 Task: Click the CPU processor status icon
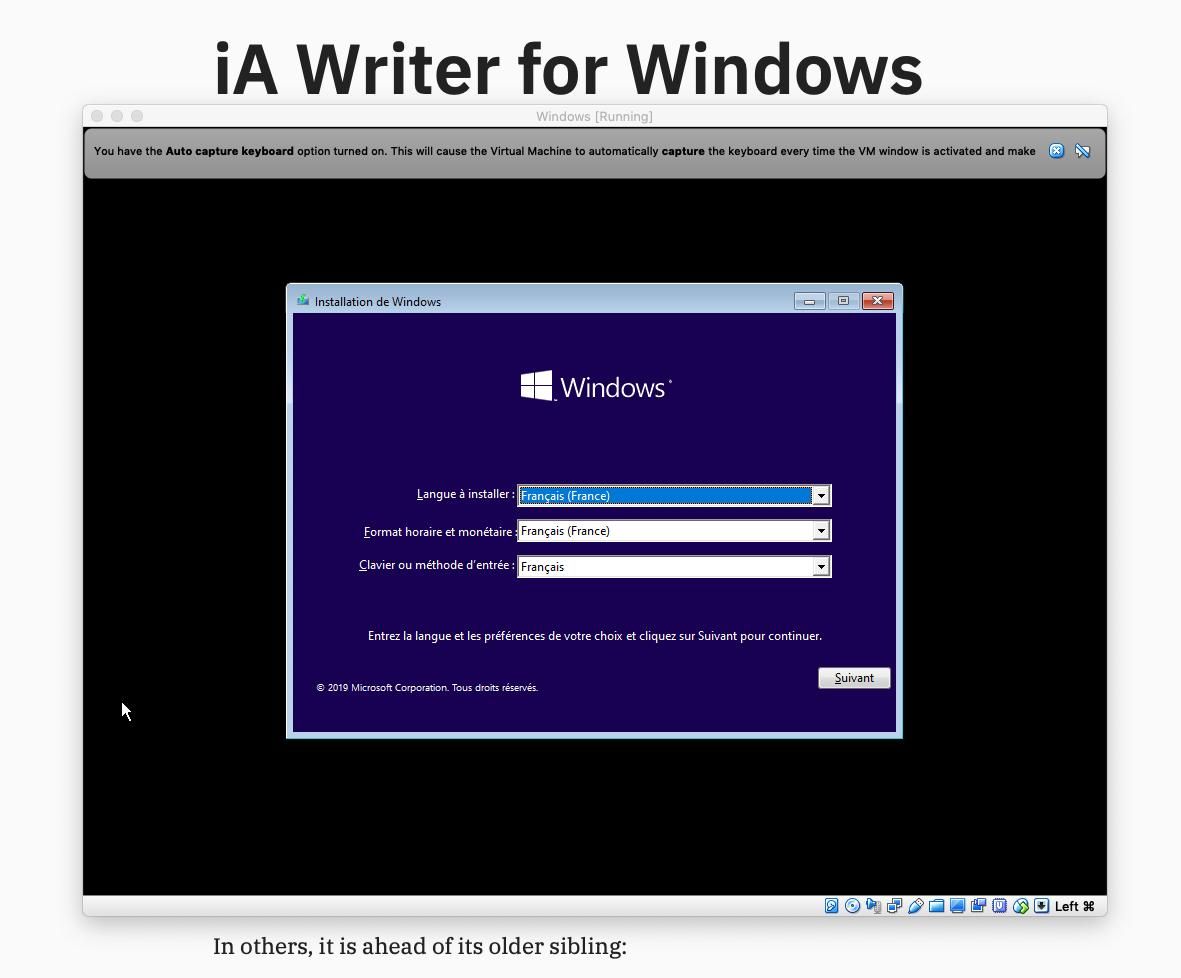tap(999, 906)
